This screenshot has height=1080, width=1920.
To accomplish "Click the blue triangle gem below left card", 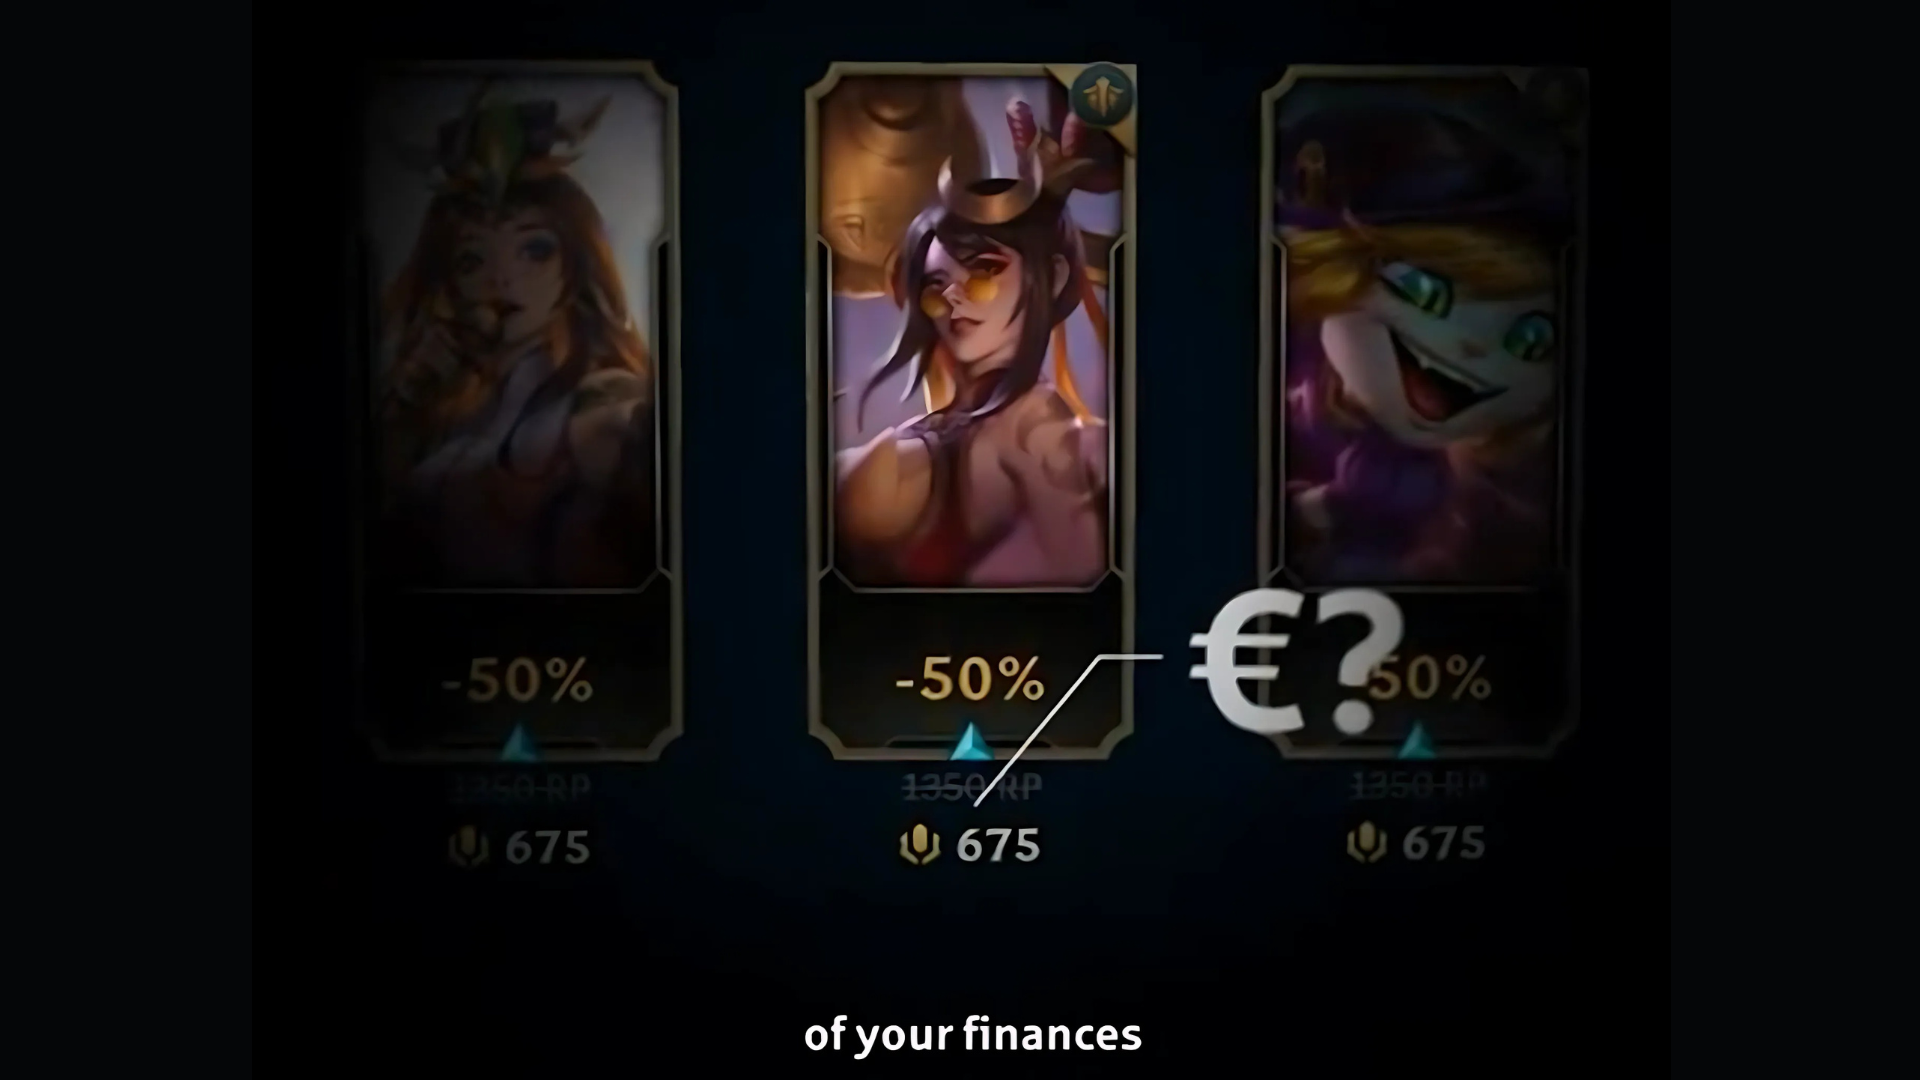I will pos(518,745).
